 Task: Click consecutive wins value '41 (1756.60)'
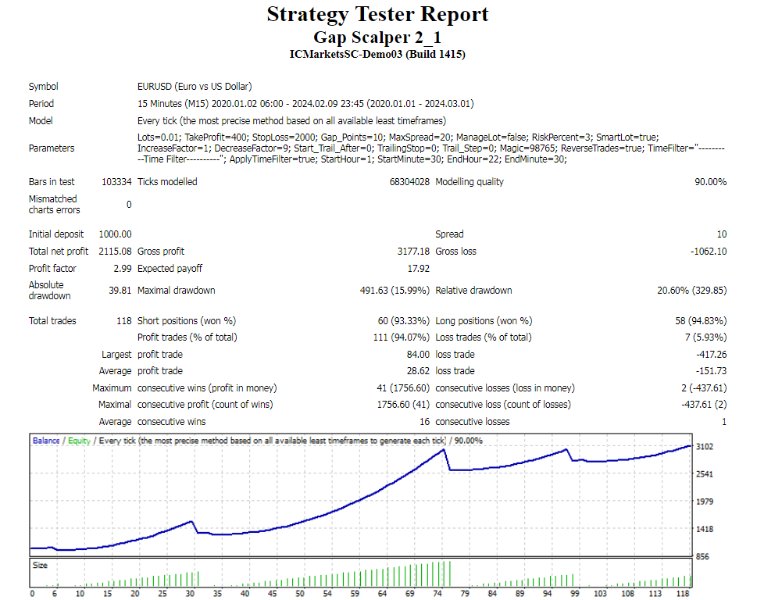[x=403, y=388]
